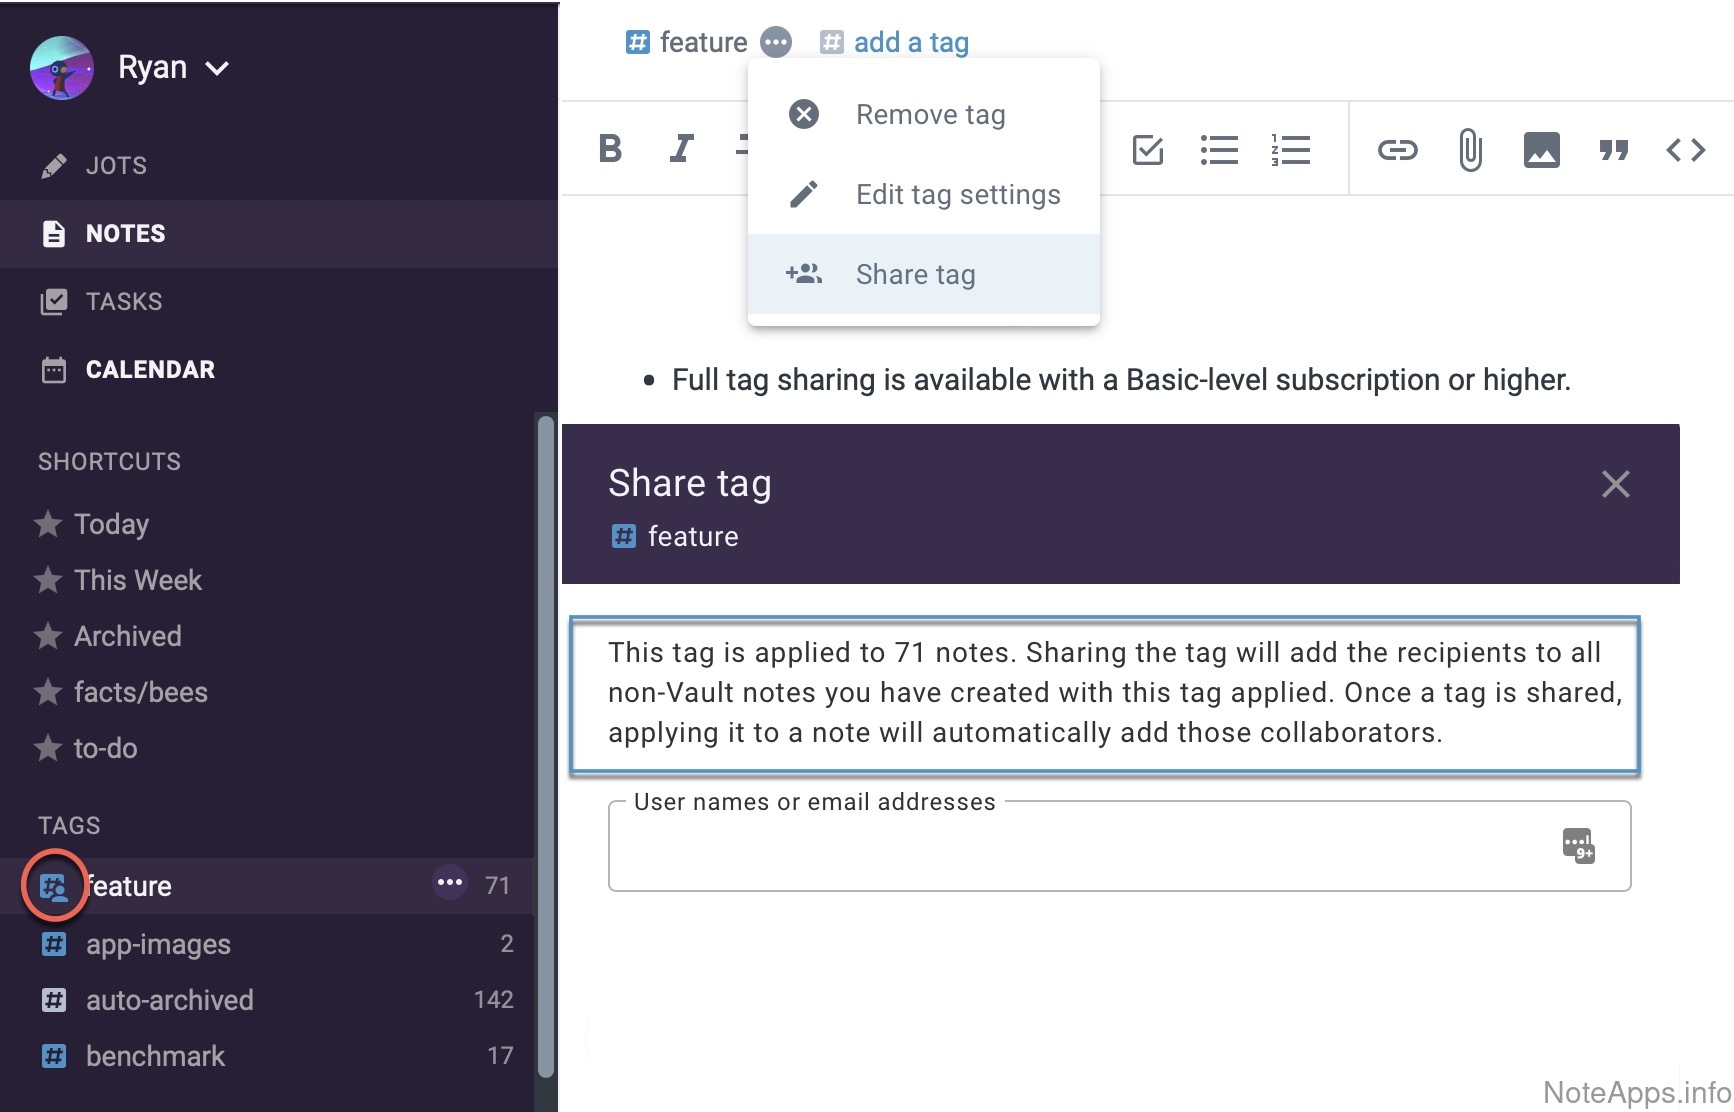1734x1112 pixels.
Task: Select Share tag menu option
Action: pyautogui.click(x=915, y=275)
